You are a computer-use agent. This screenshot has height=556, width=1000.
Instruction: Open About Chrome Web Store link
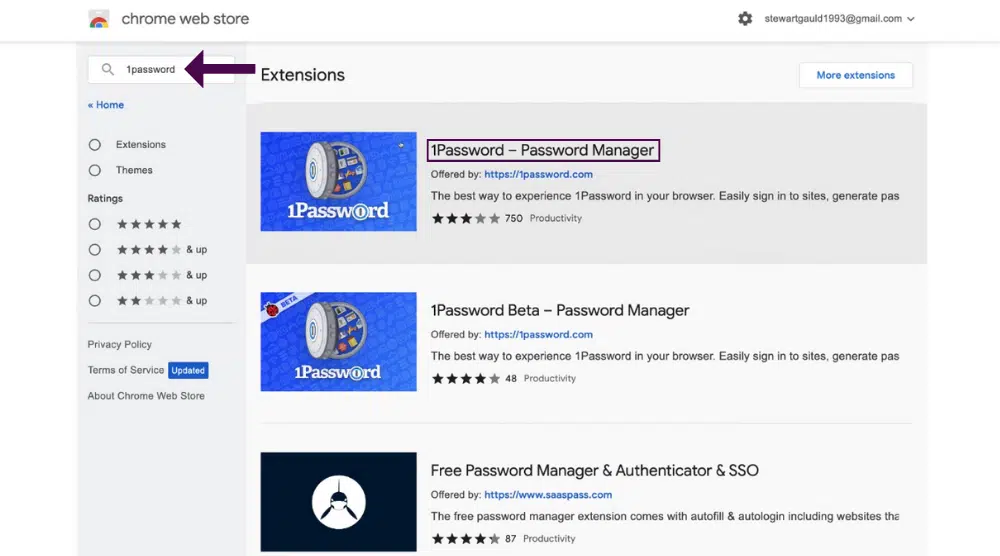pos(146,396)
